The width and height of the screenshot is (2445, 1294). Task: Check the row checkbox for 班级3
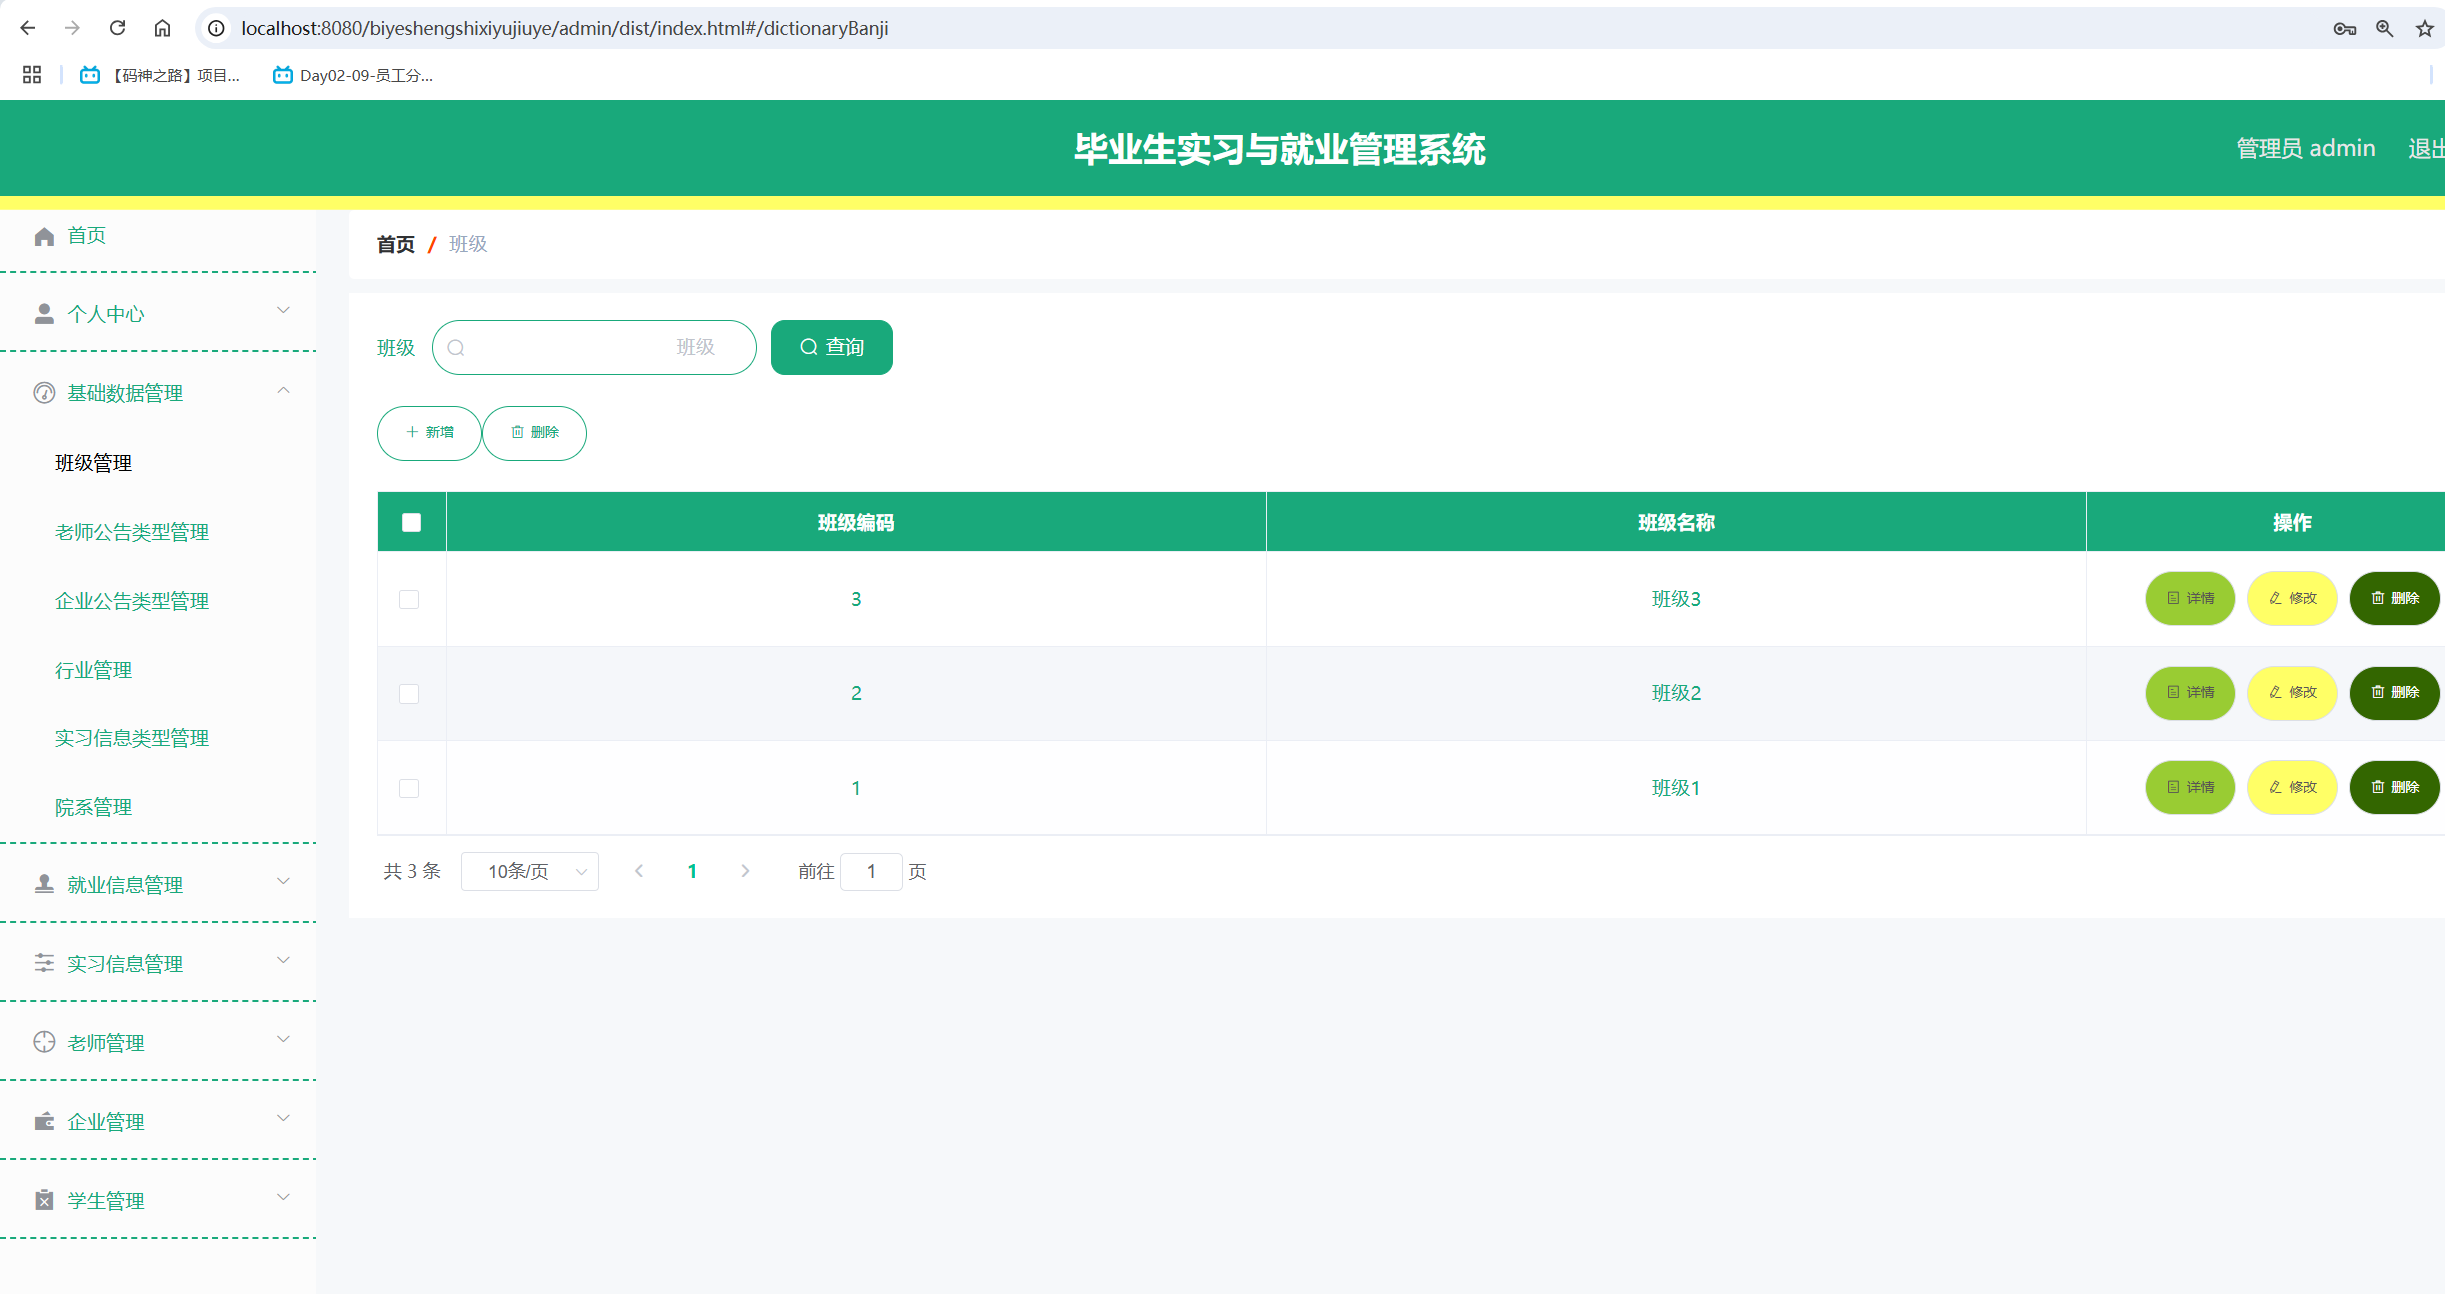pos(409,599)
